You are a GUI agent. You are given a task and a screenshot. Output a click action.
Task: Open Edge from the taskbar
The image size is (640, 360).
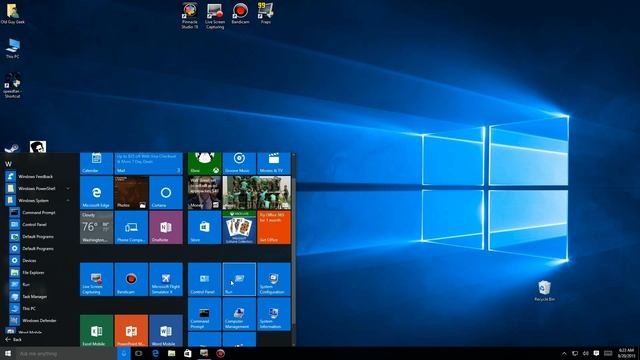(155, 353)
